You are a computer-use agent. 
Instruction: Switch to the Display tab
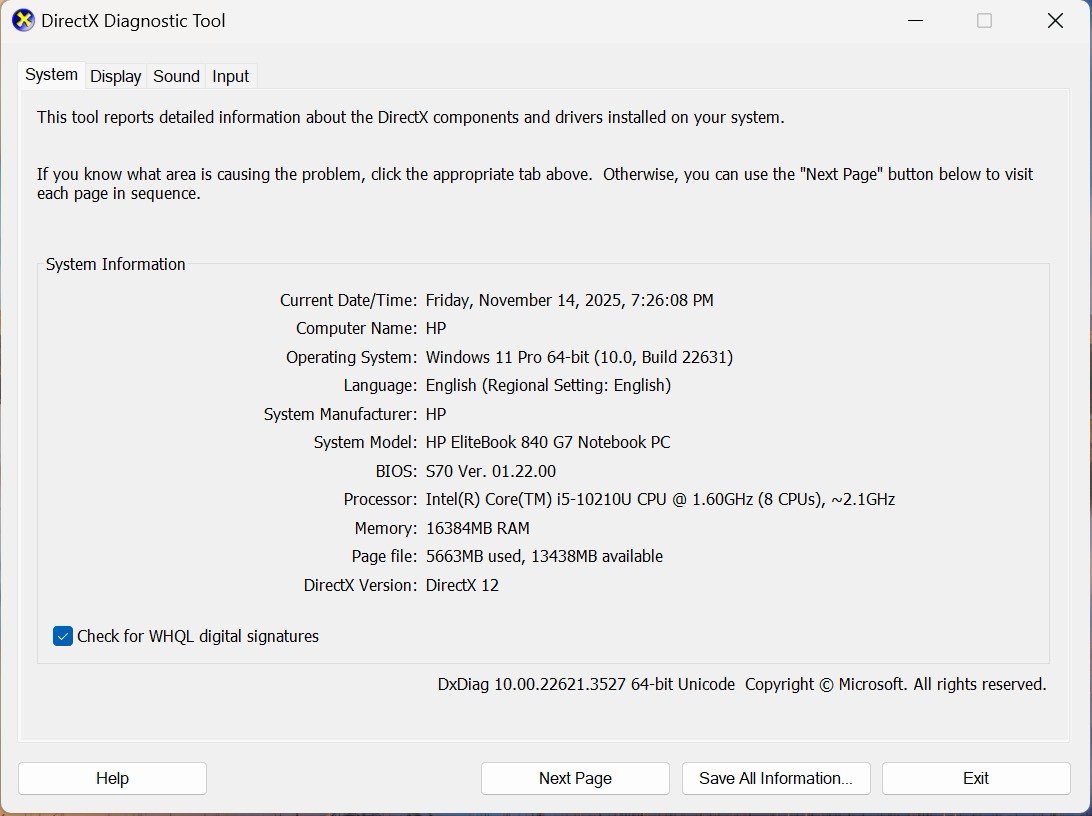(x=115, y=76)
